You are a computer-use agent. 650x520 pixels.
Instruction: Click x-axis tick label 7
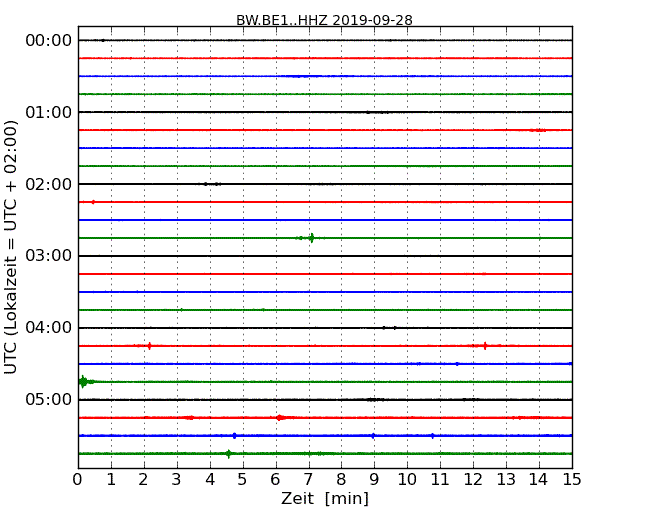coord(308,479)
